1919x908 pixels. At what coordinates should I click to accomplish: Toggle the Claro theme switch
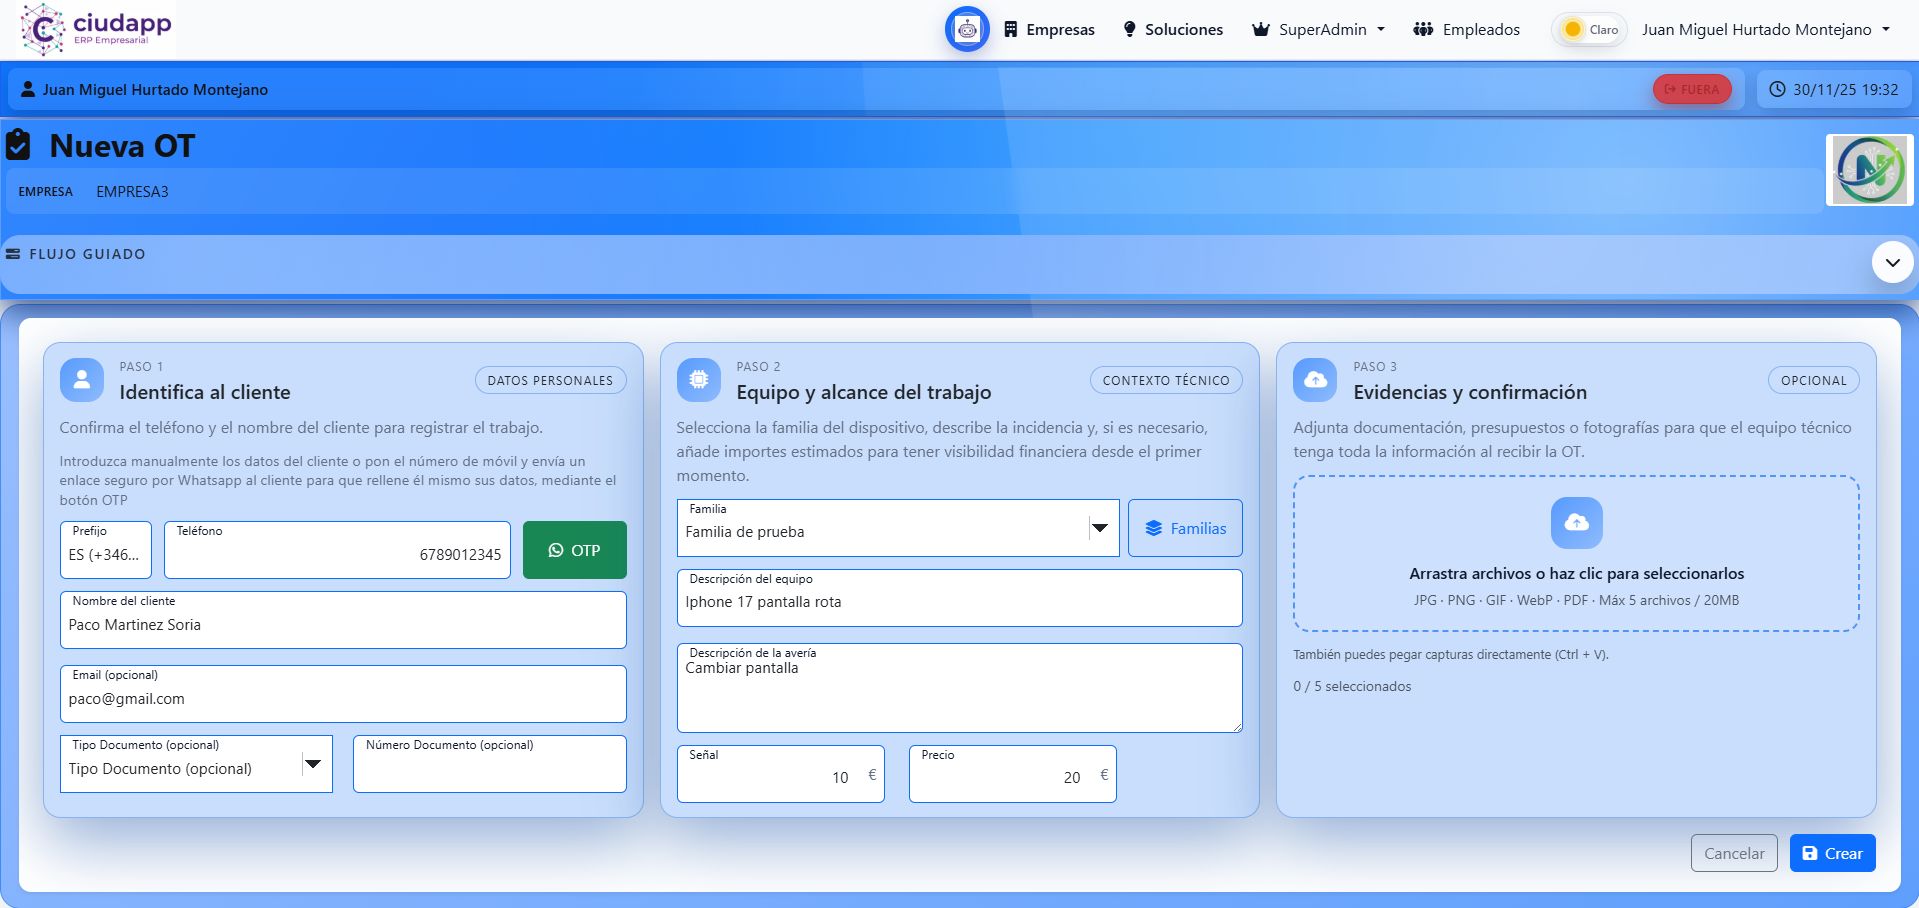(1588, 29)
